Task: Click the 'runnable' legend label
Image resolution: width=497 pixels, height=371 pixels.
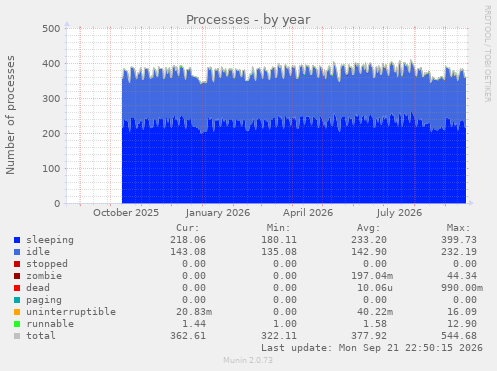Action: coord(50,324)
